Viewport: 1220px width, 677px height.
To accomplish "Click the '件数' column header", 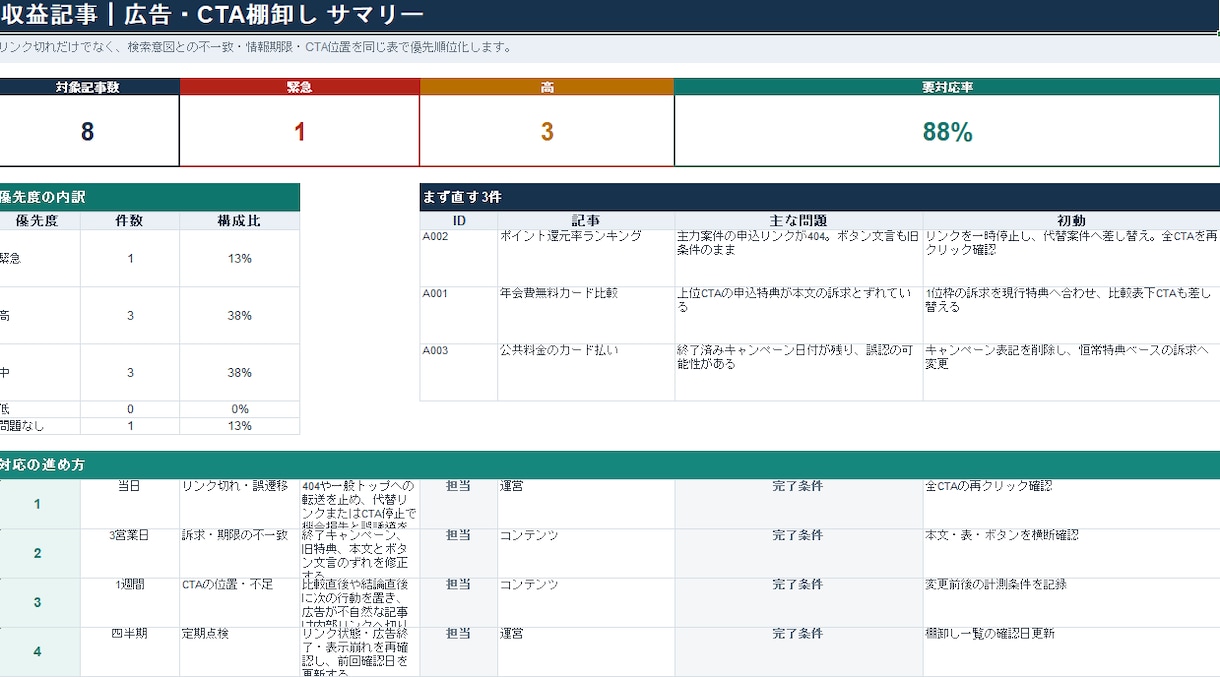I will click(130, 221).
